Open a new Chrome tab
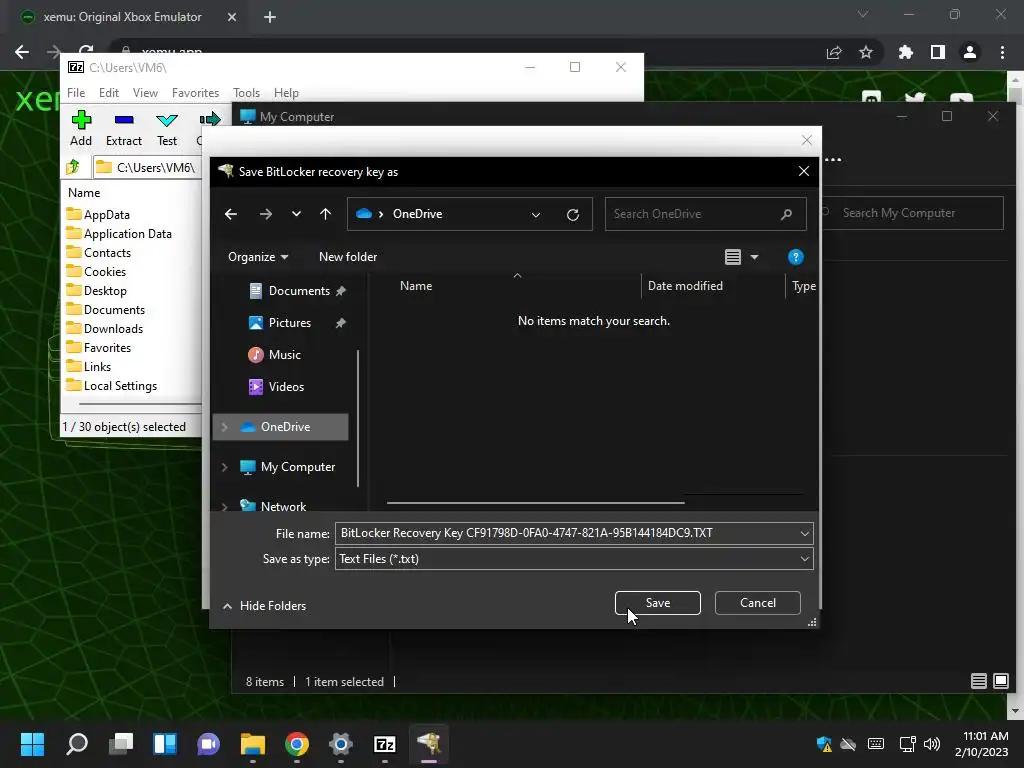The height and width of the screenshot is (768, 1024). (x=270, y=17)
